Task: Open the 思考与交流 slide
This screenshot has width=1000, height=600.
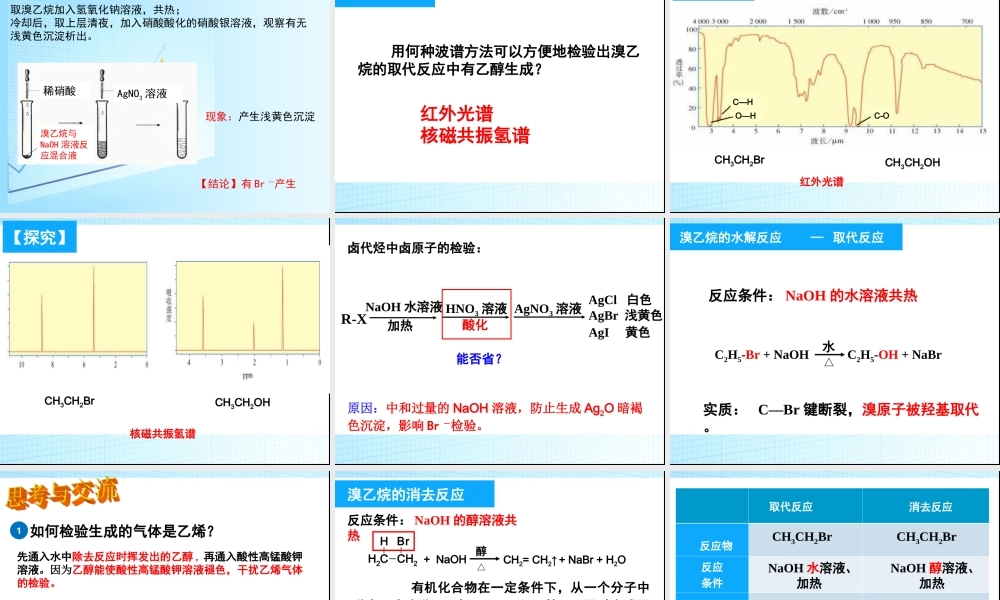Action: 165,536
